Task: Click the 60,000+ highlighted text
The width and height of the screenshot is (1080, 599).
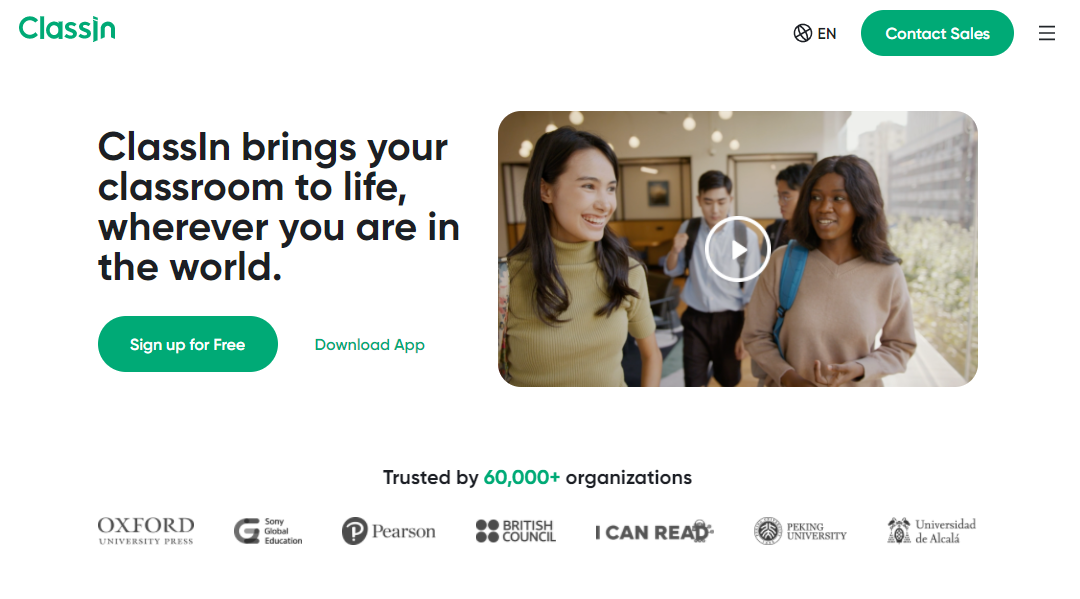Action: [x=521, y=477]
